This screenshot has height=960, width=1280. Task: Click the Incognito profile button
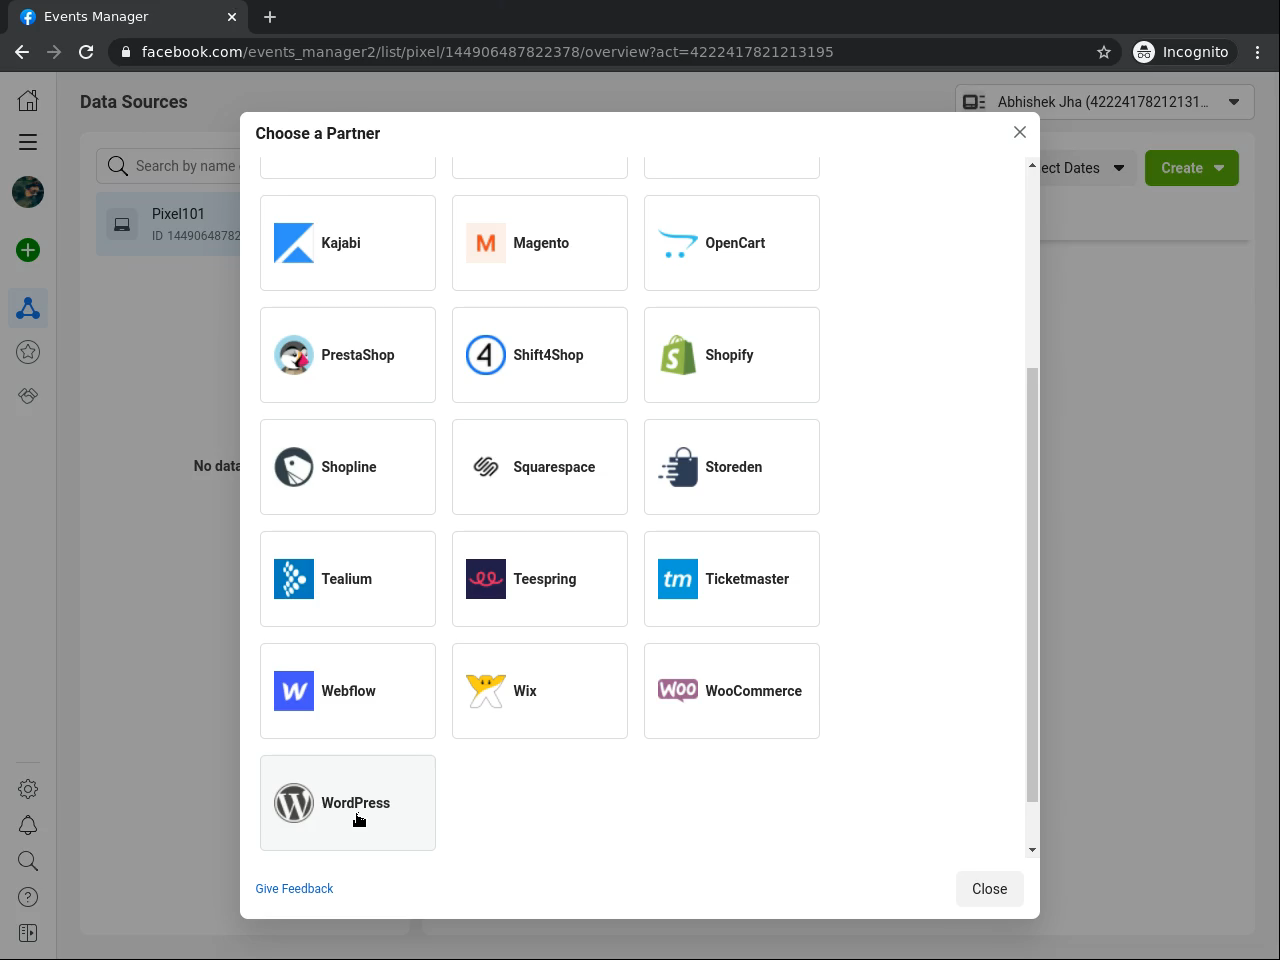point(1182,52)
